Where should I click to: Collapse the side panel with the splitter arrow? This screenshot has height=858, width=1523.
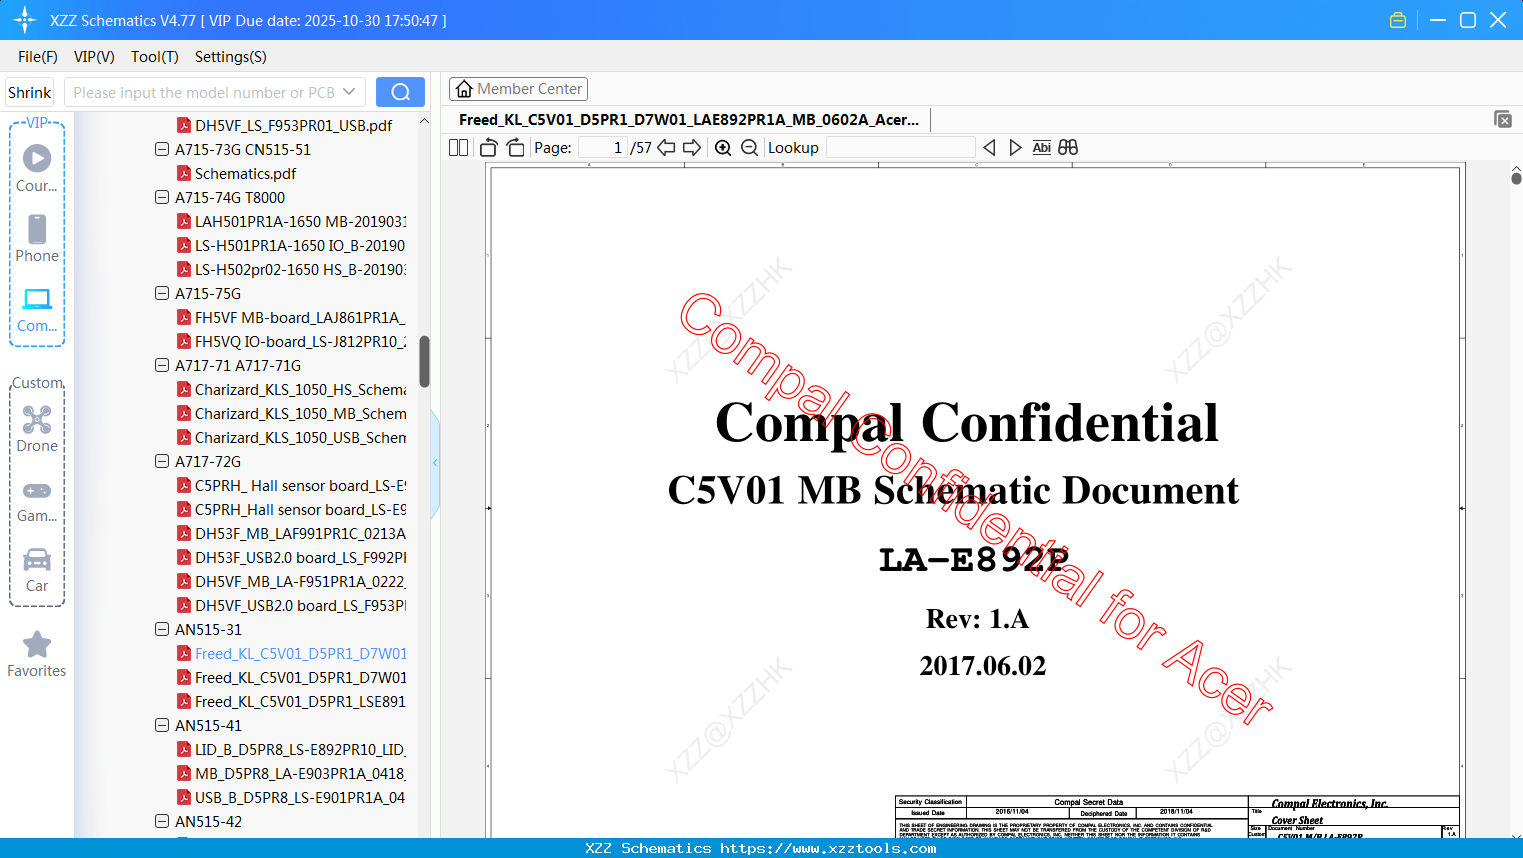click(435, 462)
